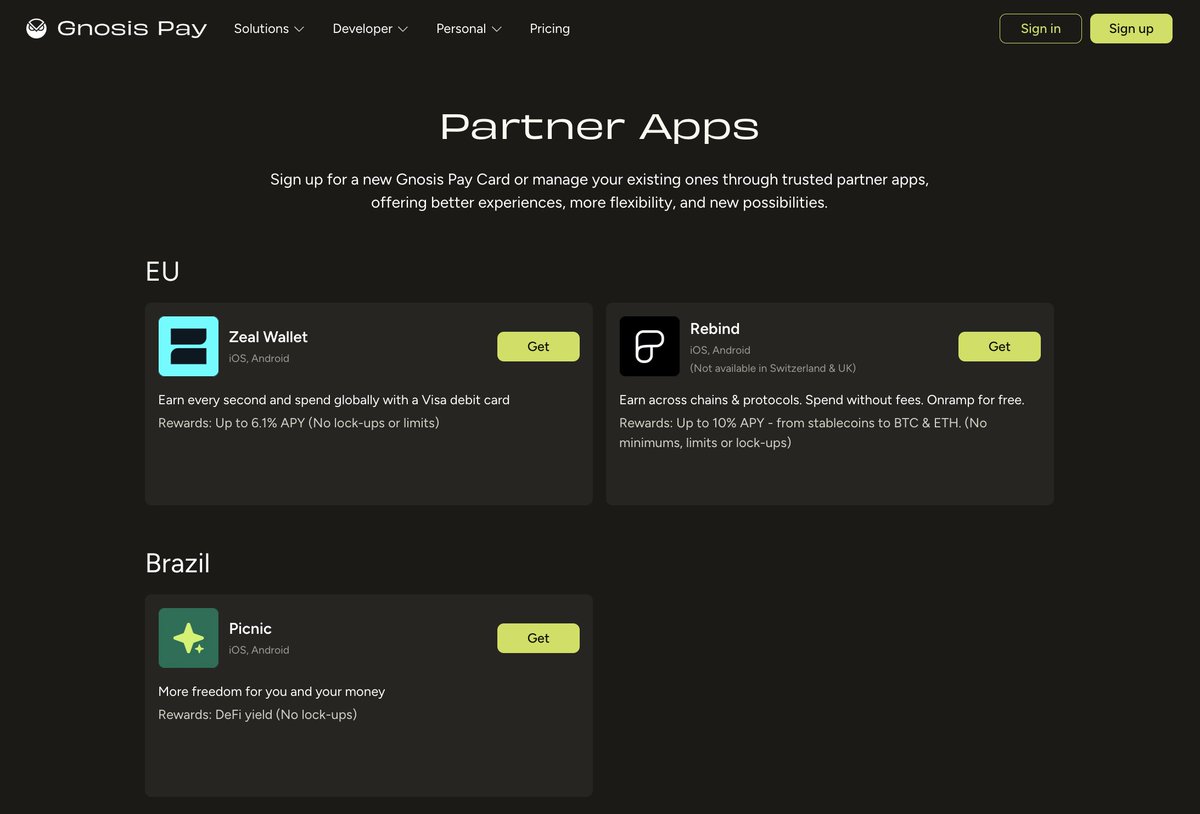This screenshot has height=814, width=1200.
Task: Expand the Solutions menu
Action: tap(269, 29)
